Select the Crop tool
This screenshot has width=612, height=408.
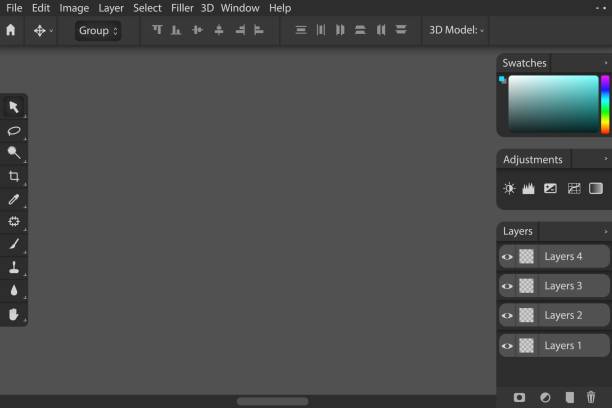click(14, 176)
